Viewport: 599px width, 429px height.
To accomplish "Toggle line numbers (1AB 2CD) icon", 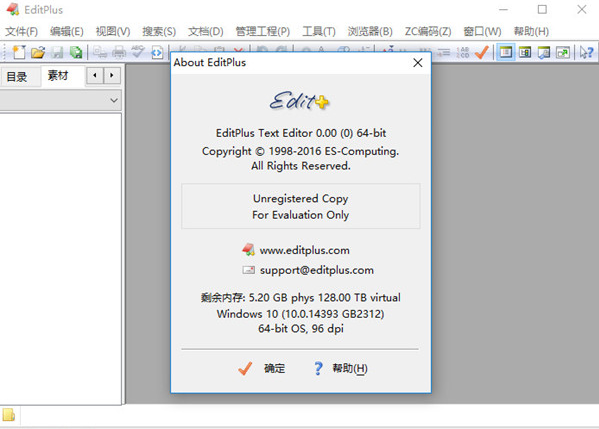I will point(462,52).
